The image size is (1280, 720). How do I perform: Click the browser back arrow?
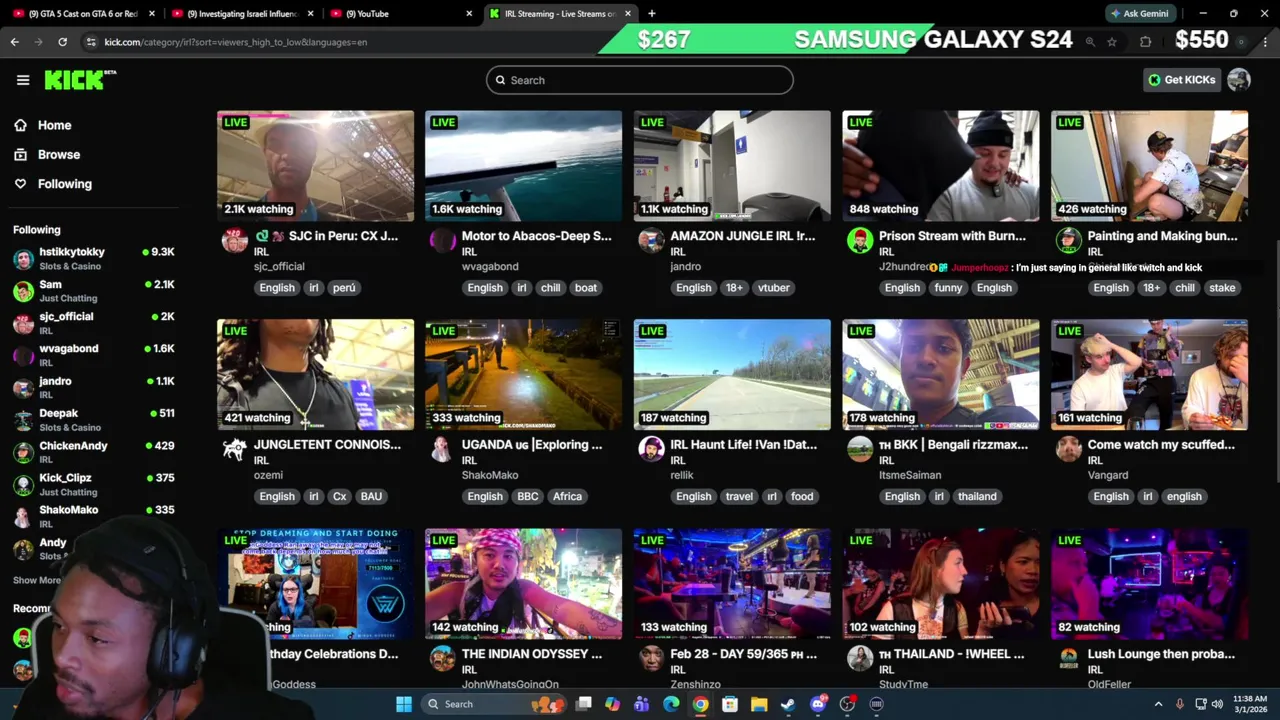coord(14,42)
